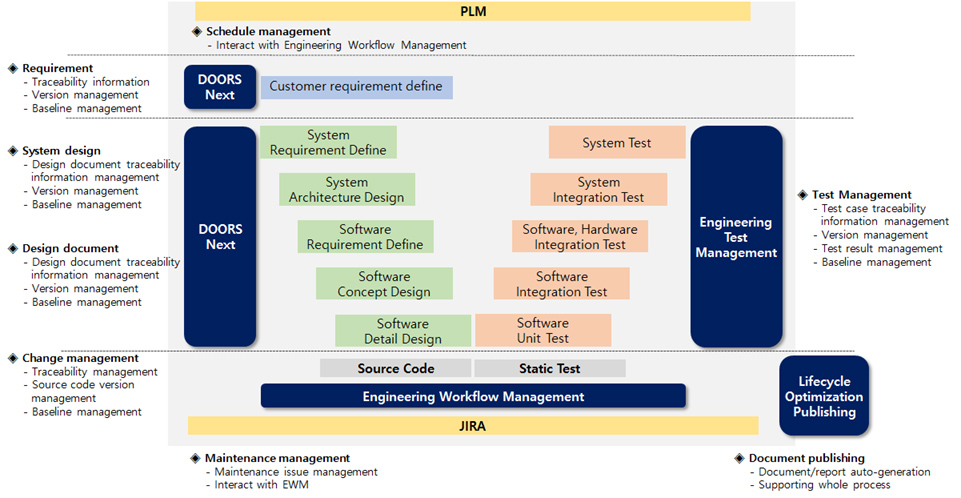Screen dimensions: 961x498
Task: Click the Source Code box
Action: click(x=395, y=368)
